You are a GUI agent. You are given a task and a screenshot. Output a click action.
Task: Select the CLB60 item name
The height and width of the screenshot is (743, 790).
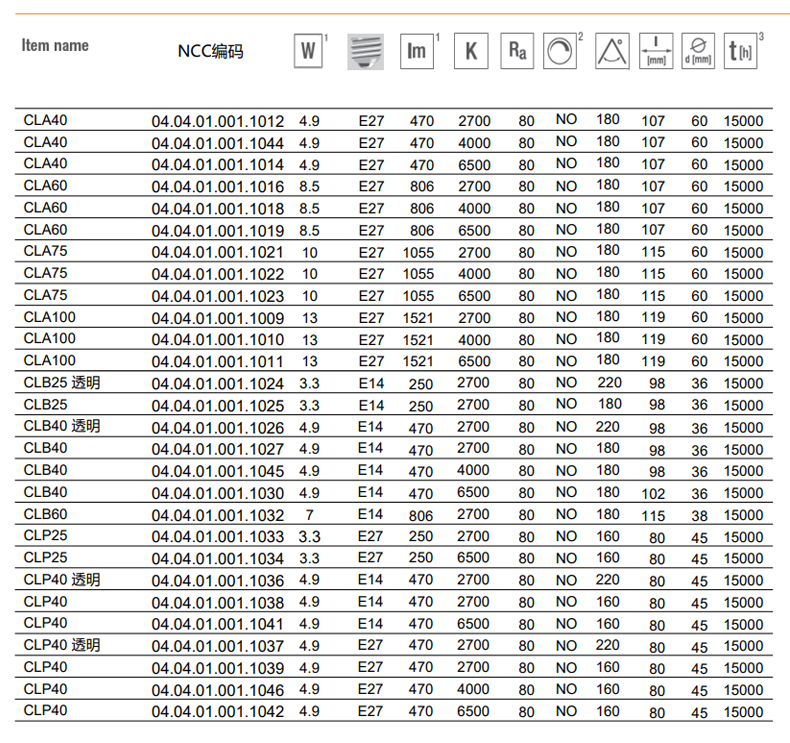click(46, 514)
